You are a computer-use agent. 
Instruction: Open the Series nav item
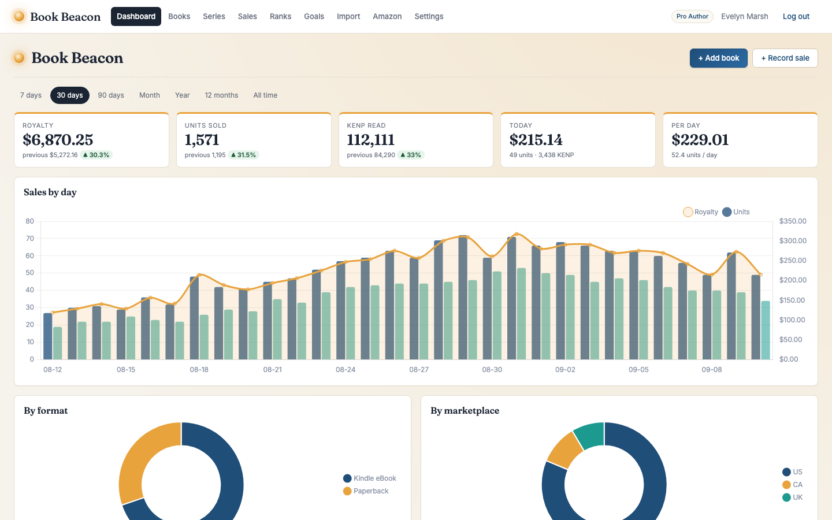[x=214, y=16]
